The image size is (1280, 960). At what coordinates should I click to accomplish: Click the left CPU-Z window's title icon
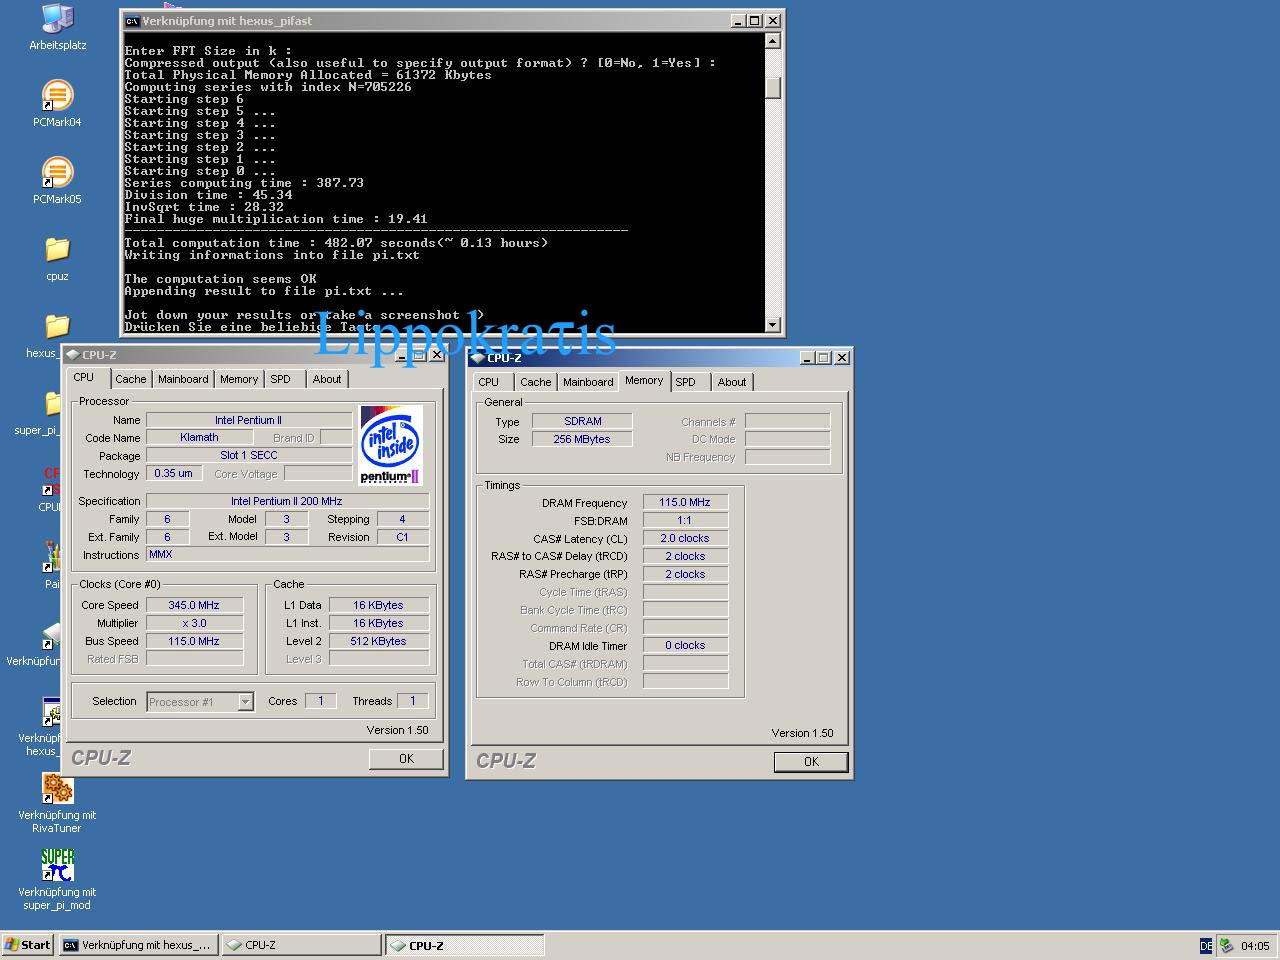click(x=73, y=354)
